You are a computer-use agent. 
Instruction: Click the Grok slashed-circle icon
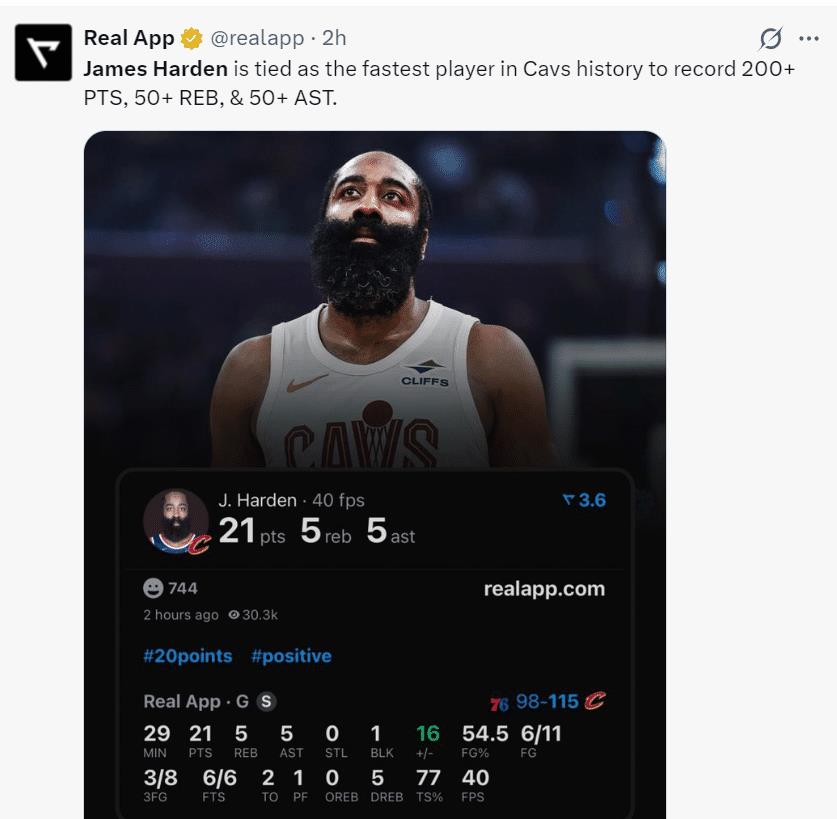click(770, 39)
